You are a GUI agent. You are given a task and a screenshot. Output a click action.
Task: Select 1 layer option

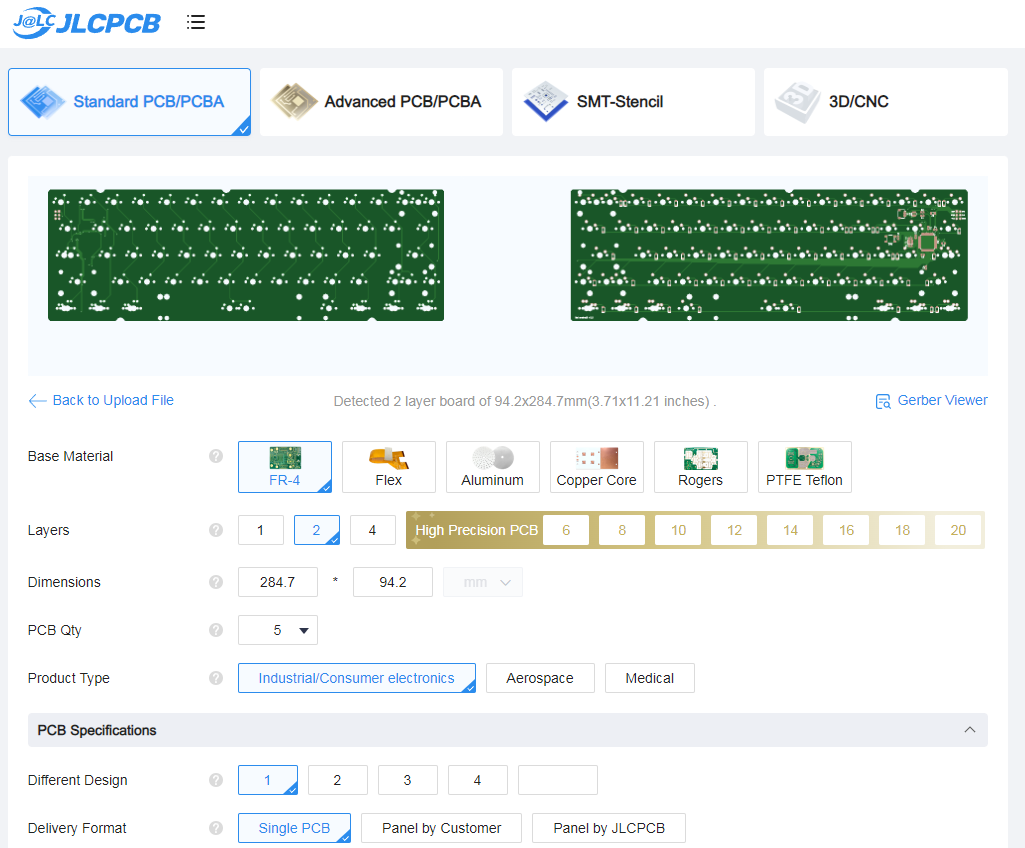point(261,530)
